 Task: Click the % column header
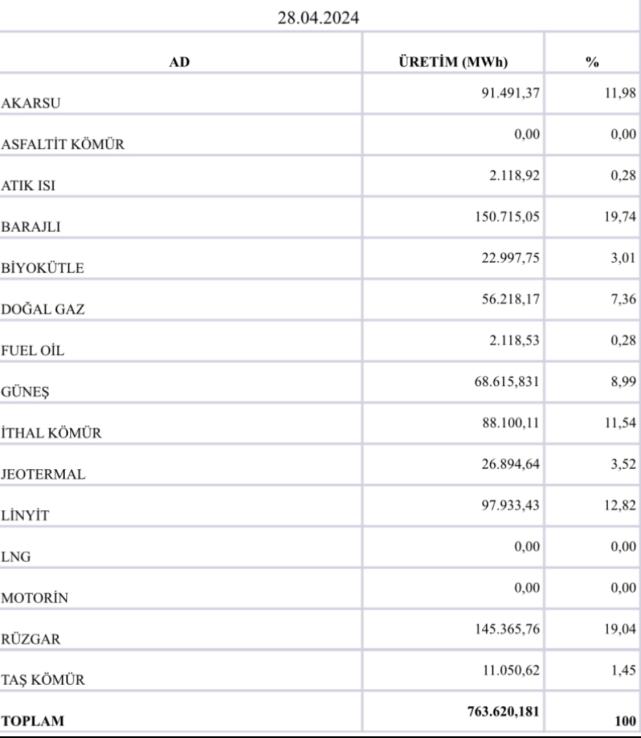click(592, 62)
